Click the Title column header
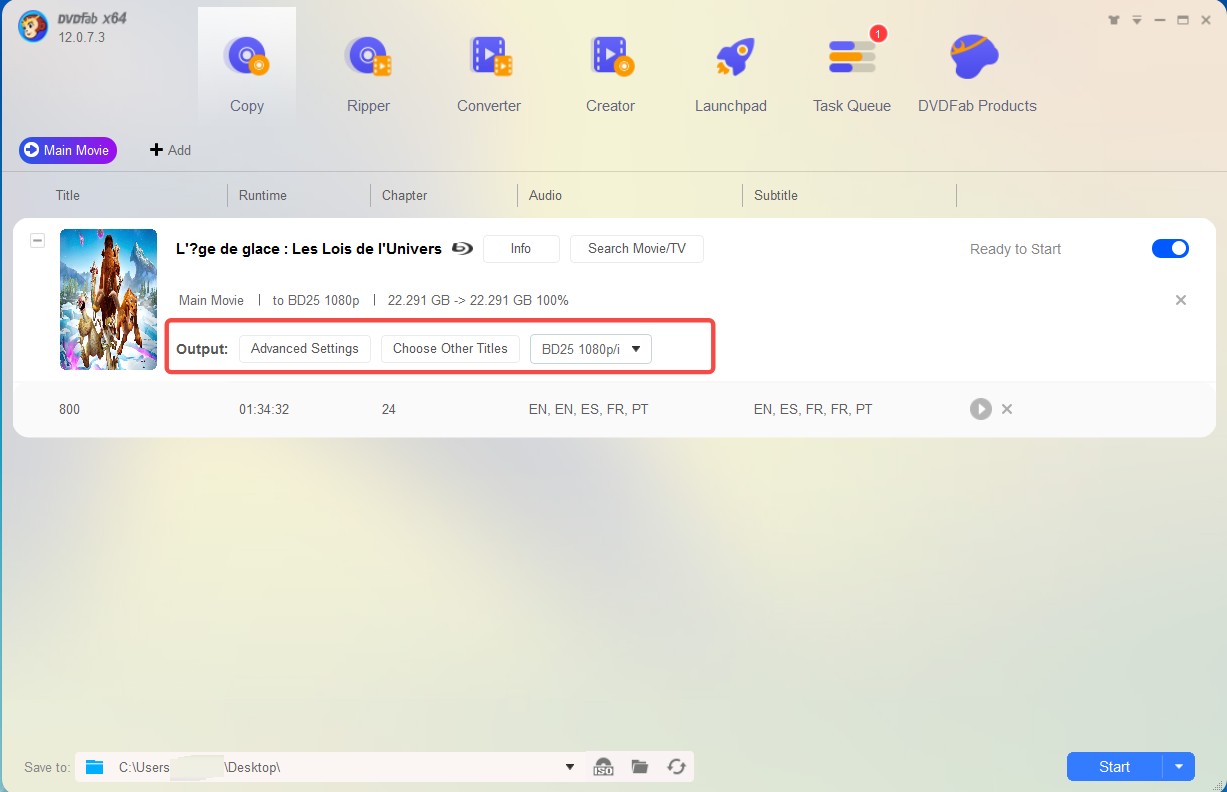This screenshot has width=1227, height=792. (68, 196)
